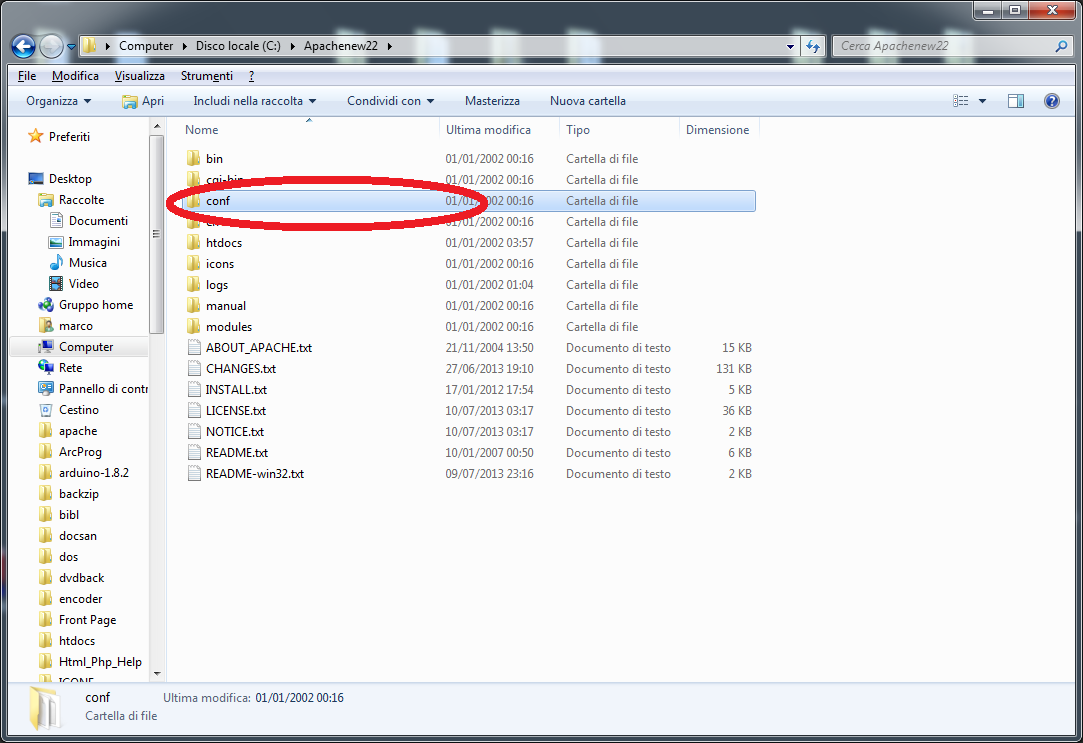Click the refresh button beside address bar
The width and height of the screenshot is (1083, 743).
[x=813, y=46]
